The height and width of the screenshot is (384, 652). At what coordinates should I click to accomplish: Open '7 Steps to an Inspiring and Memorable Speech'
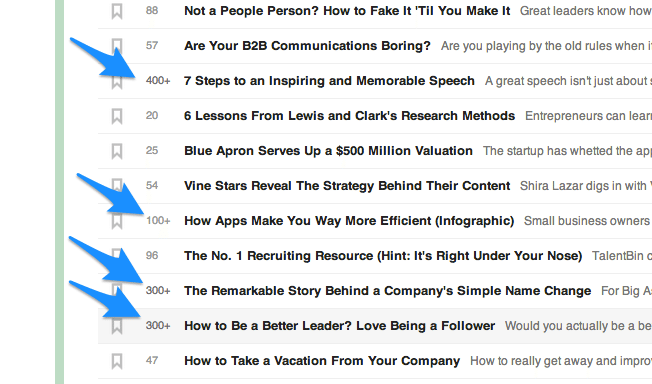(x=329, y=81)
